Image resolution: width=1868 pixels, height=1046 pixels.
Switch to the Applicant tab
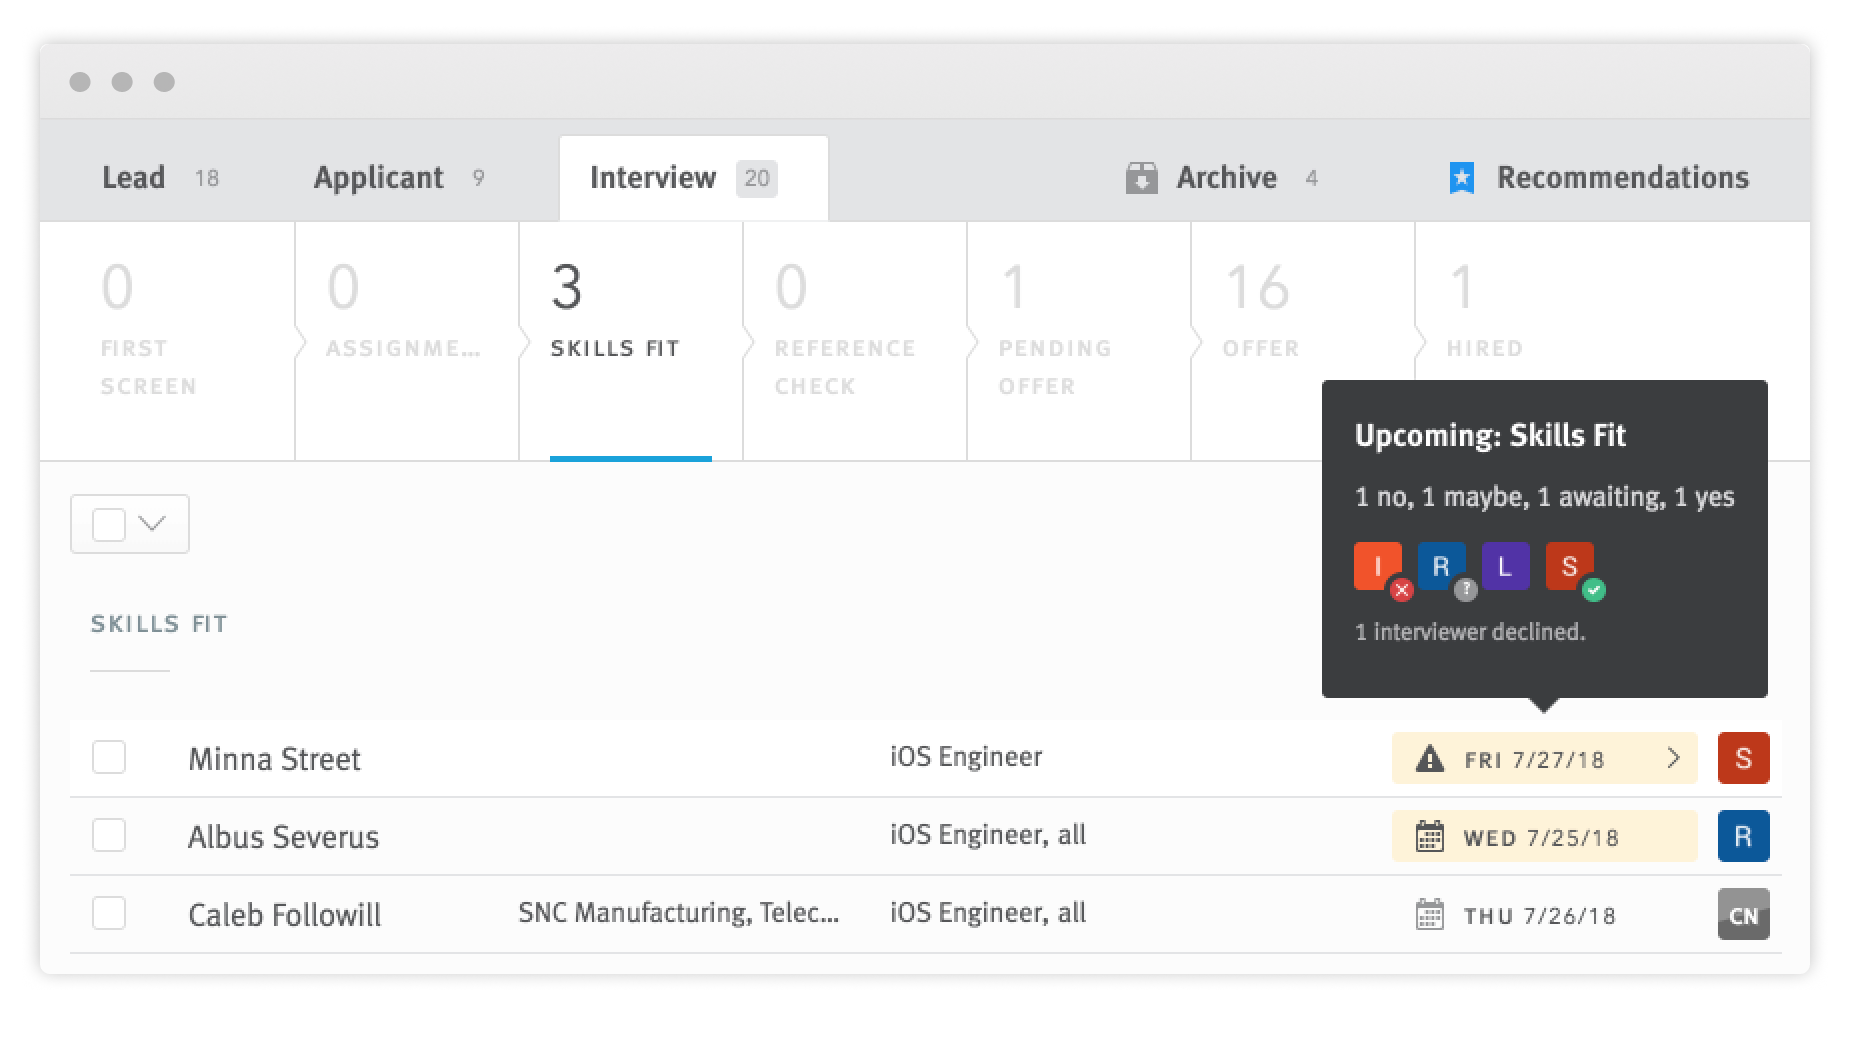pos(378,177)
